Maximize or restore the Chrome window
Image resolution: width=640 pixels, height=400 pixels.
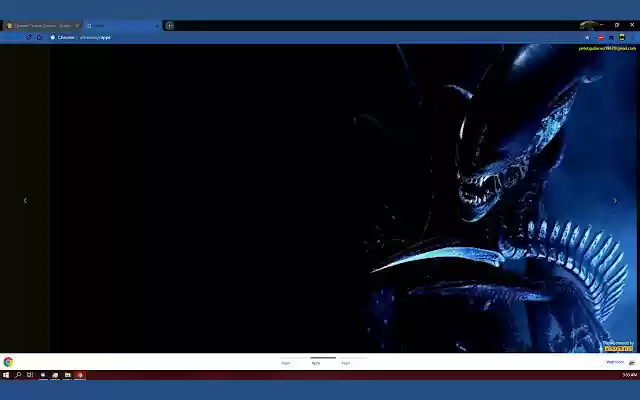(x=617, y=25)
